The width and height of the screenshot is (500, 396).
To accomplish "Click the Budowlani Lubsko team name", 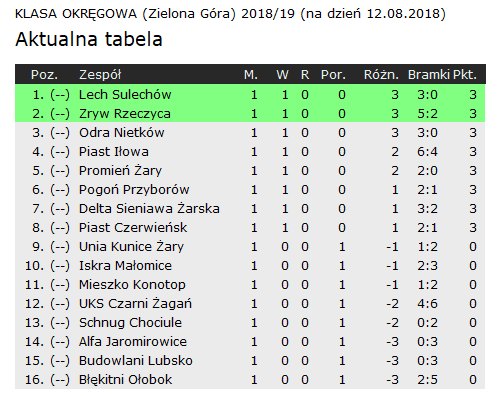I will click(x=136, y=361).
